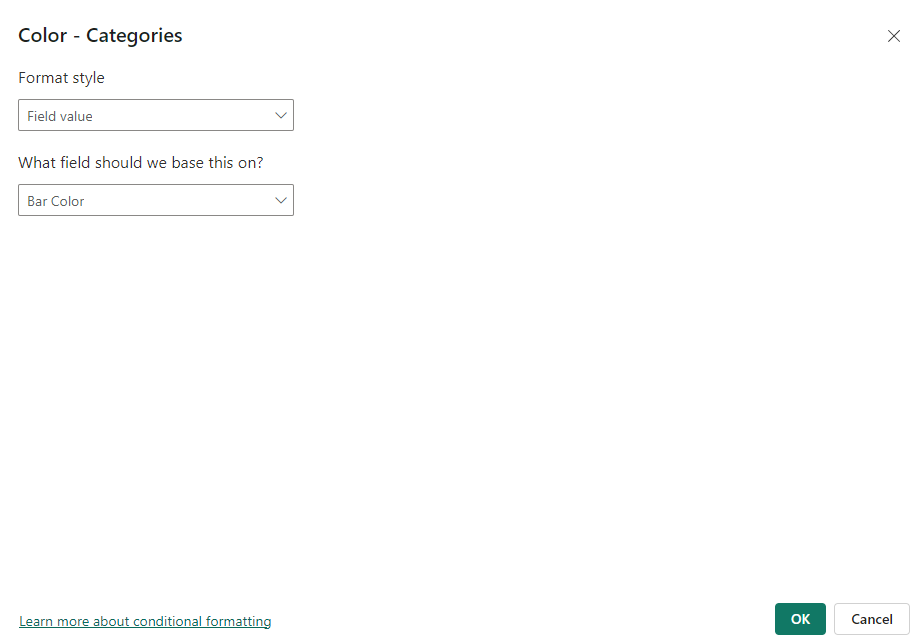Viewport: 921px width, 643px height.
Task: Close the Color - Categories dialog
Action: tap(893, 36)
